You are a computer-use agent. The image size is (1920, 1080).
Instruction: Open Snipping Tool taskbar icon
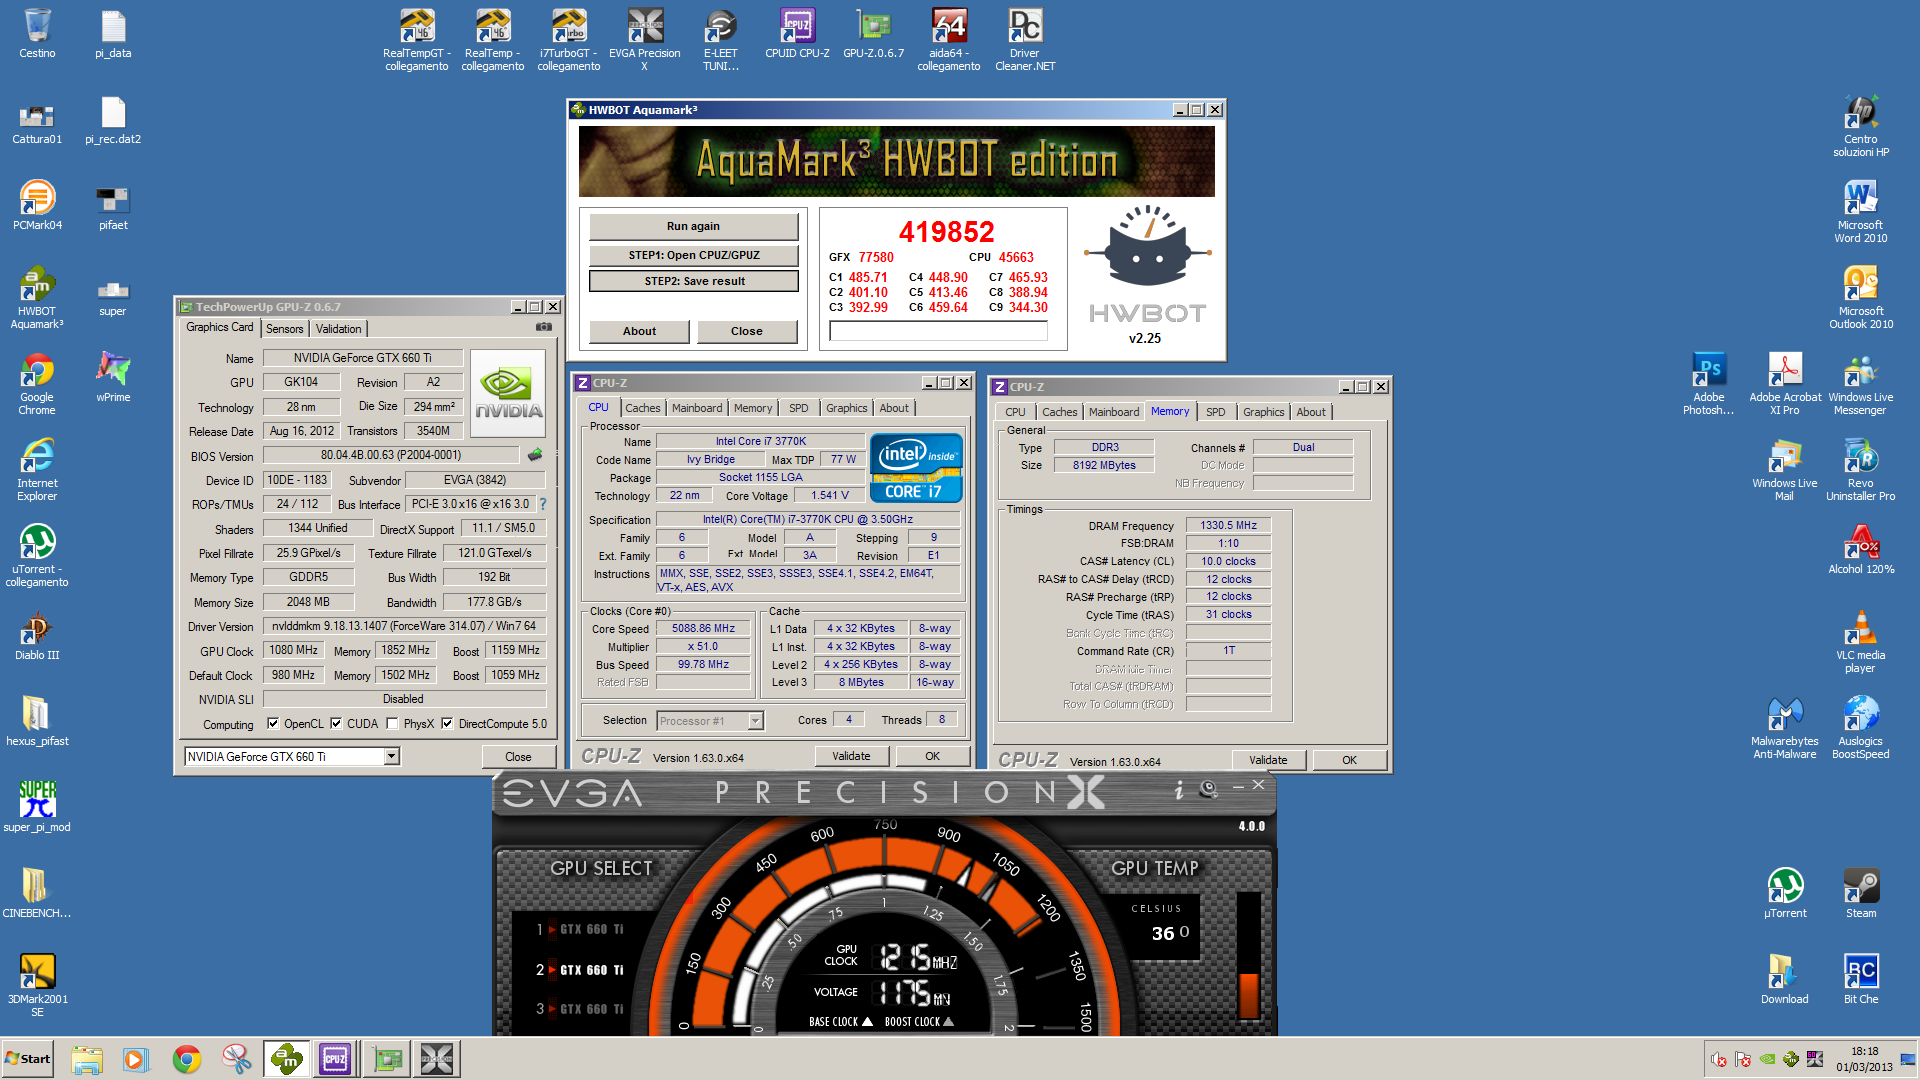[236, 1059]
